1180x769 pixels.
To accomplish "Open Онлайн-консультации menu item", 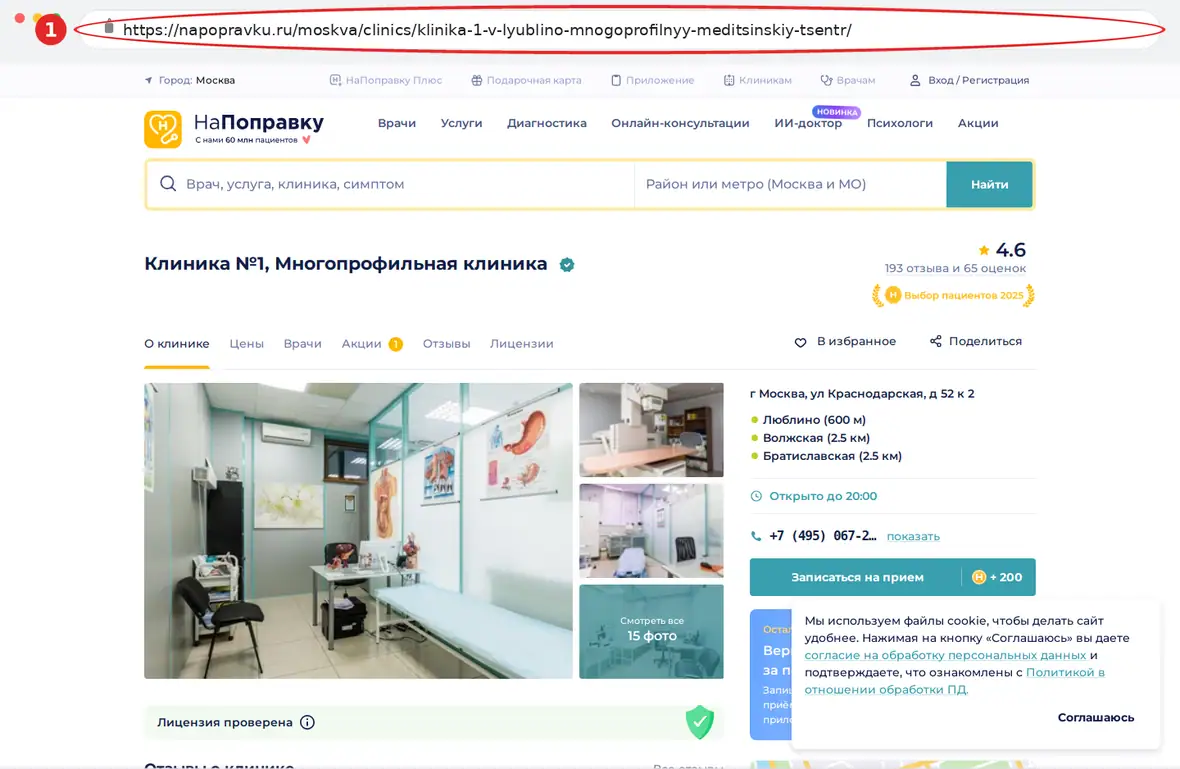I will 680,123.
